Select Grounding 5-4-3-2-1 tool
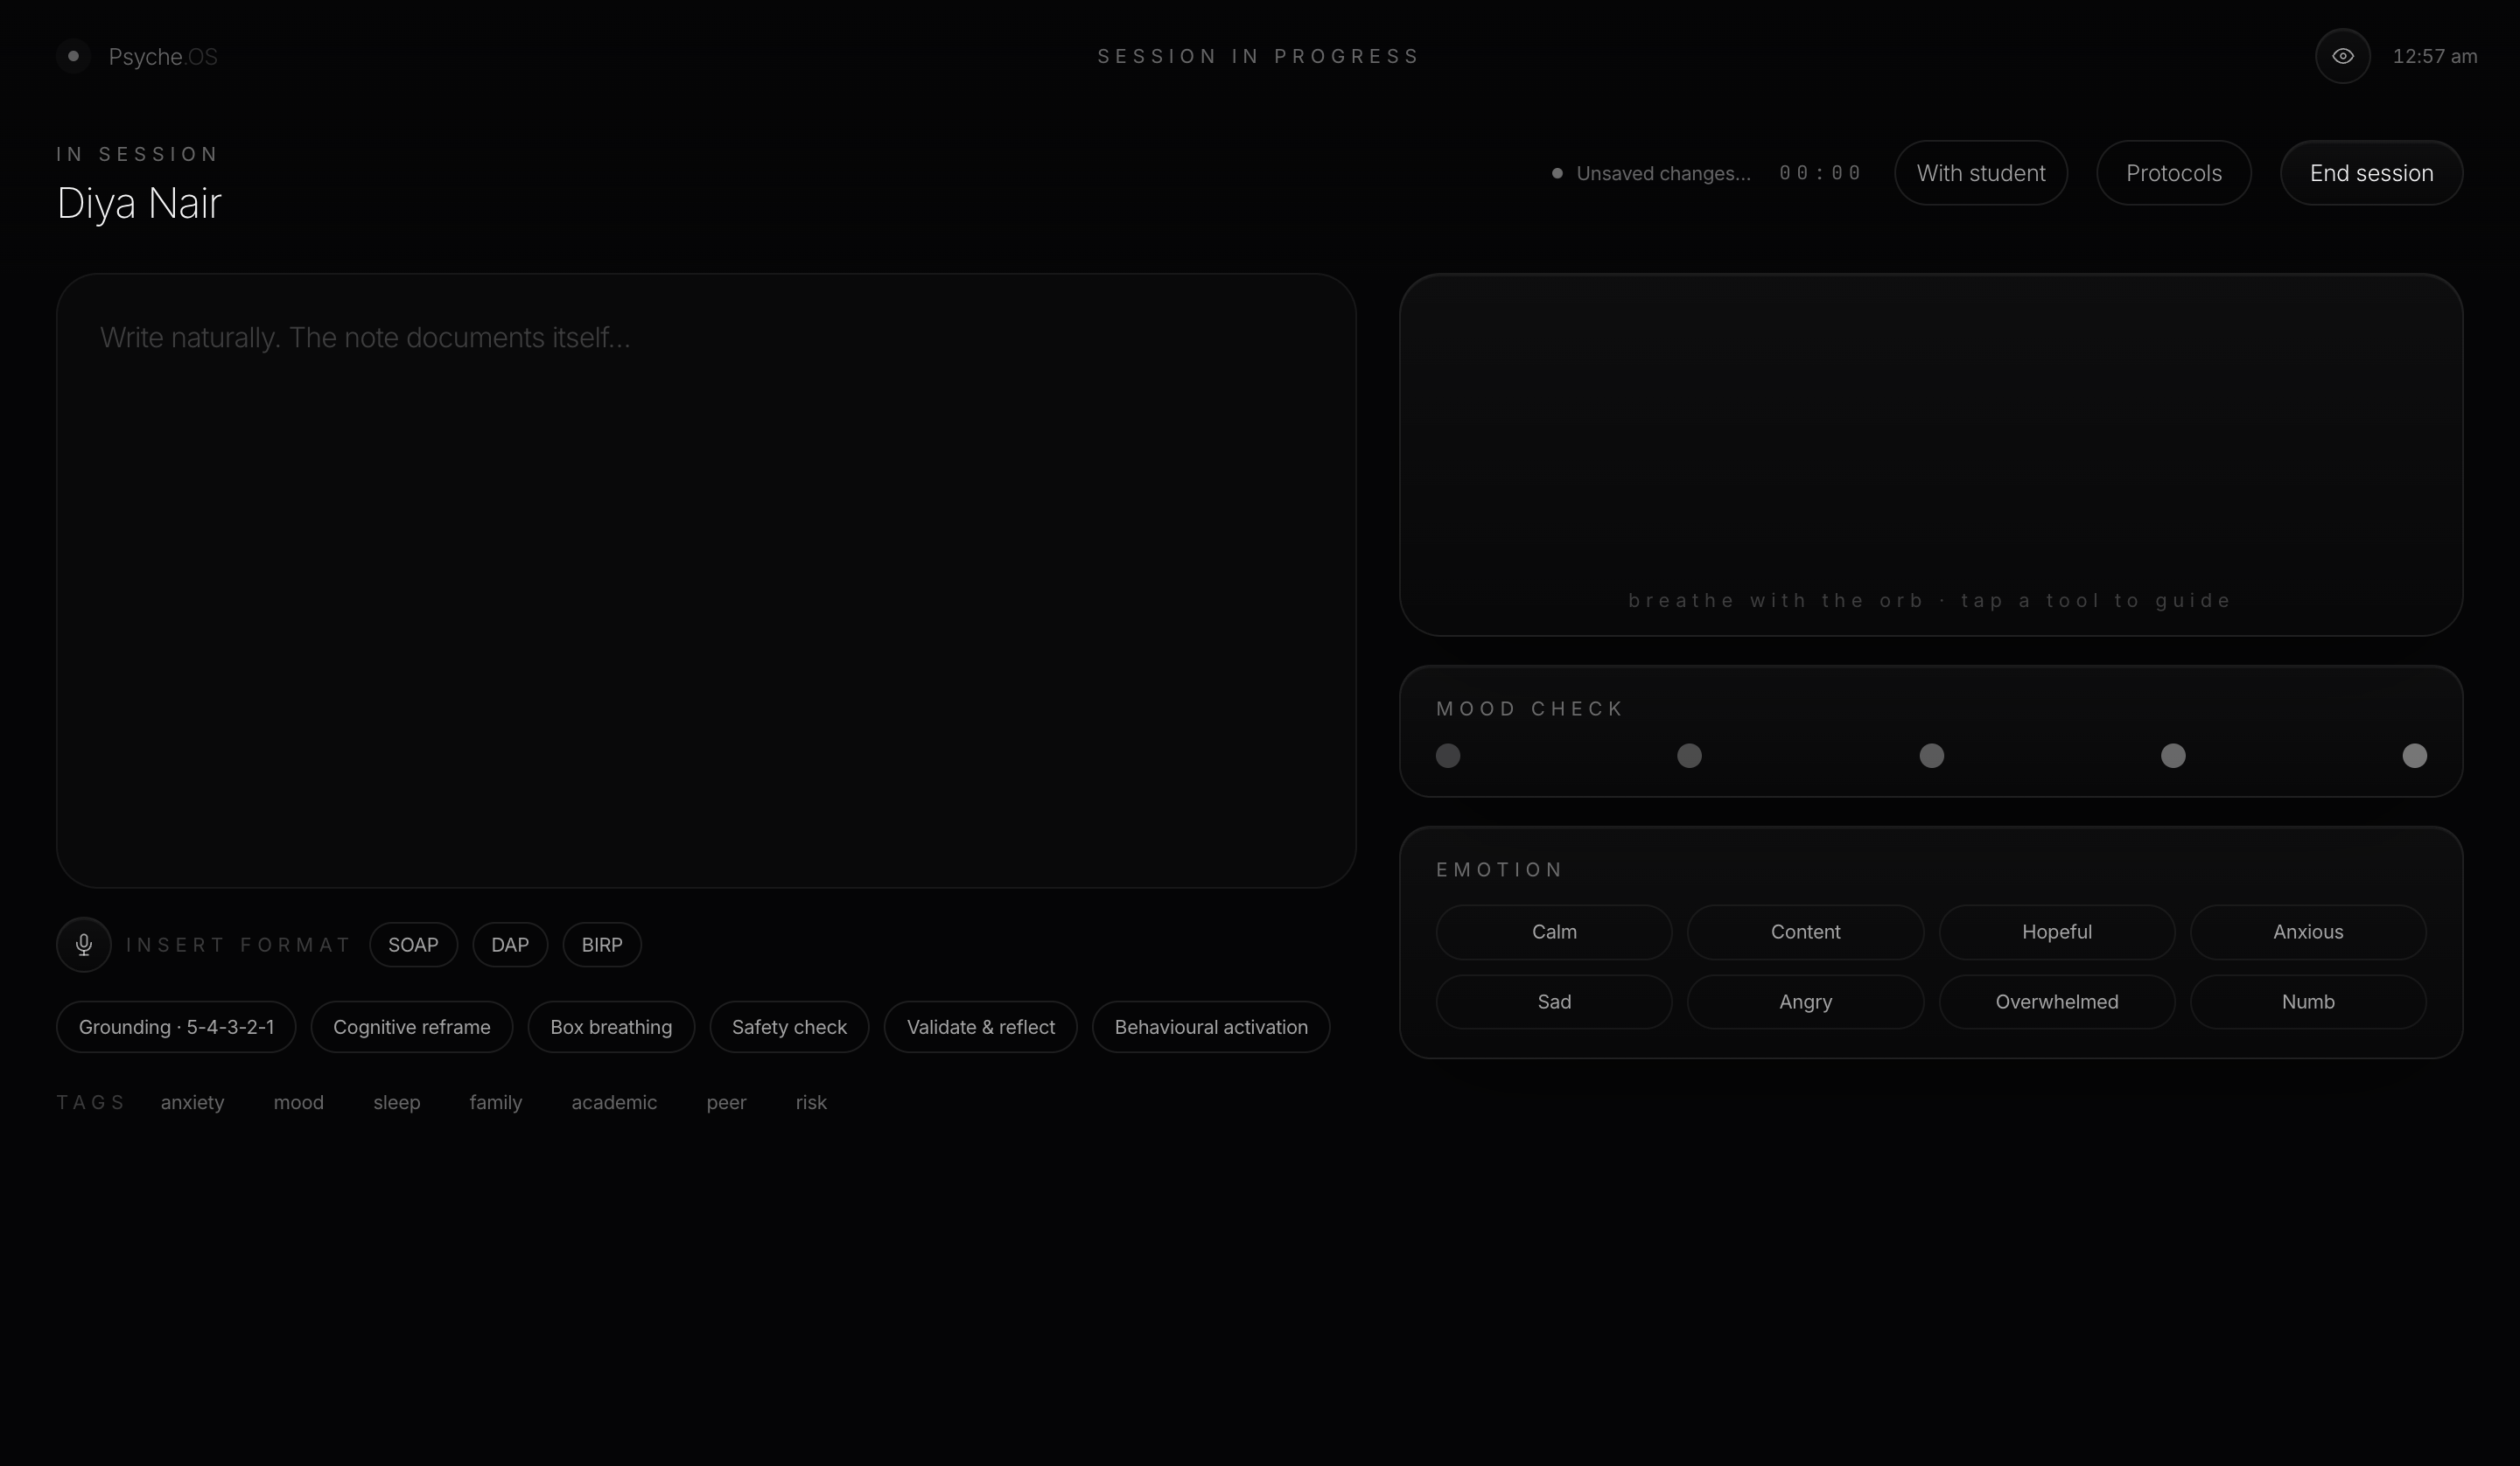This screenshot has height=1466, width=2520. (176, 1026)
